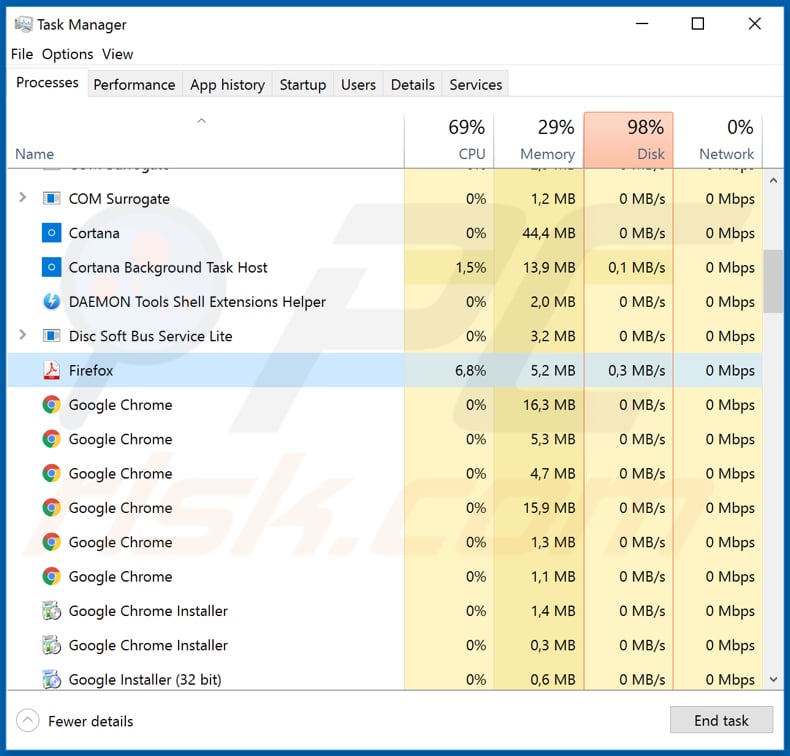Switch to the App history tab
Image resolution: width=790 pixels, height=756 pixels.
click(x=227, y=85)
